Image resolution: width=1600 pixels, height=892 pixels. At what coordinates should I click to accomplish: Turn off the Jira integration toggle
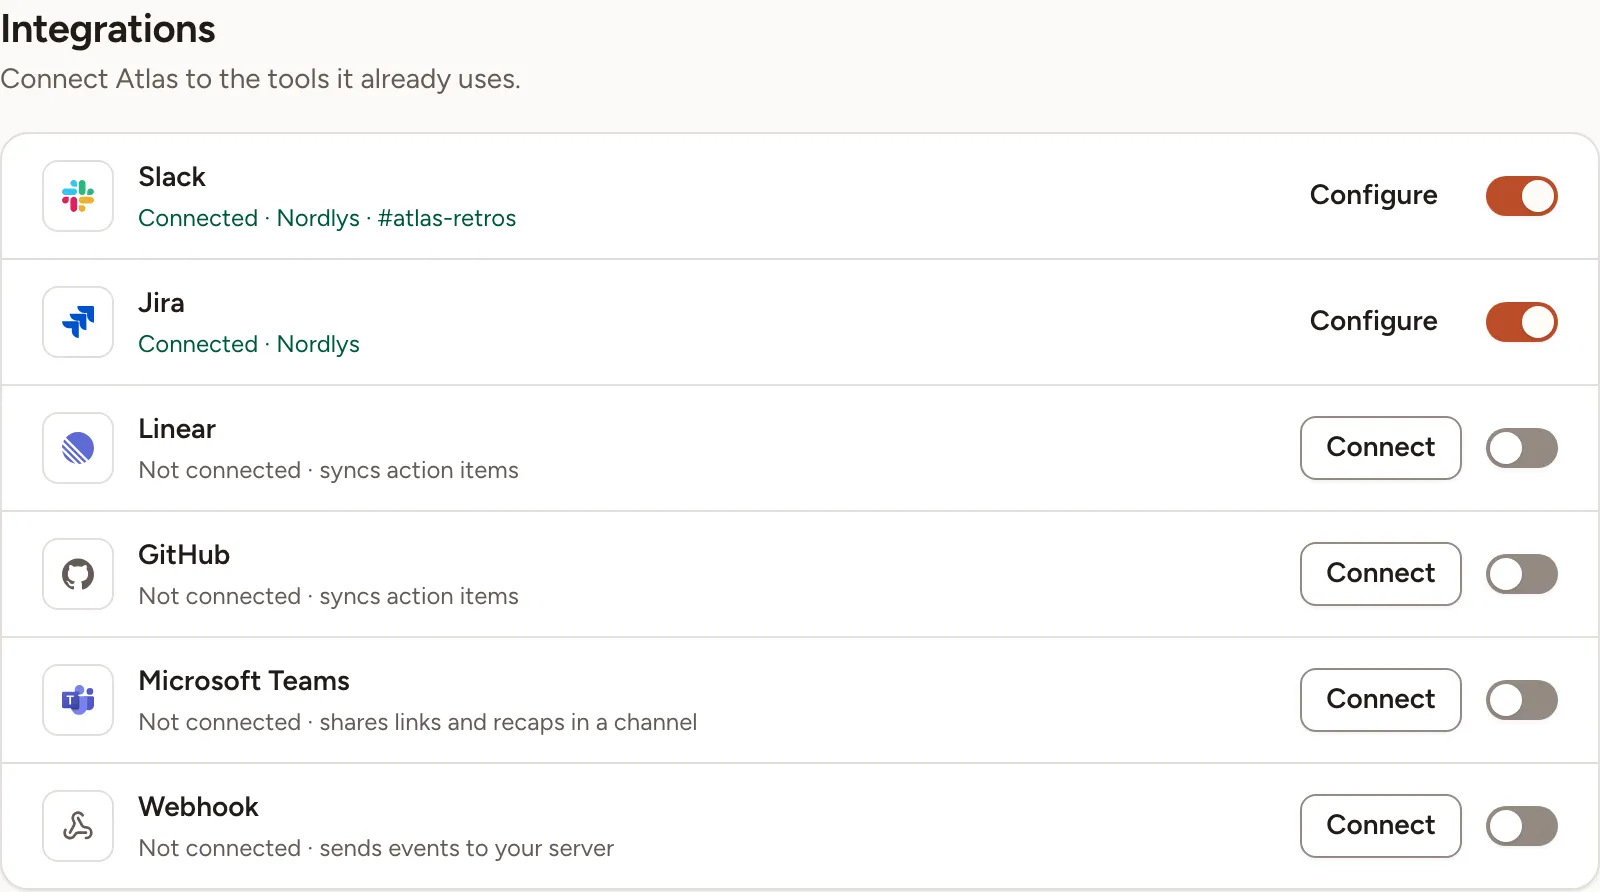tap(1522, 322)
